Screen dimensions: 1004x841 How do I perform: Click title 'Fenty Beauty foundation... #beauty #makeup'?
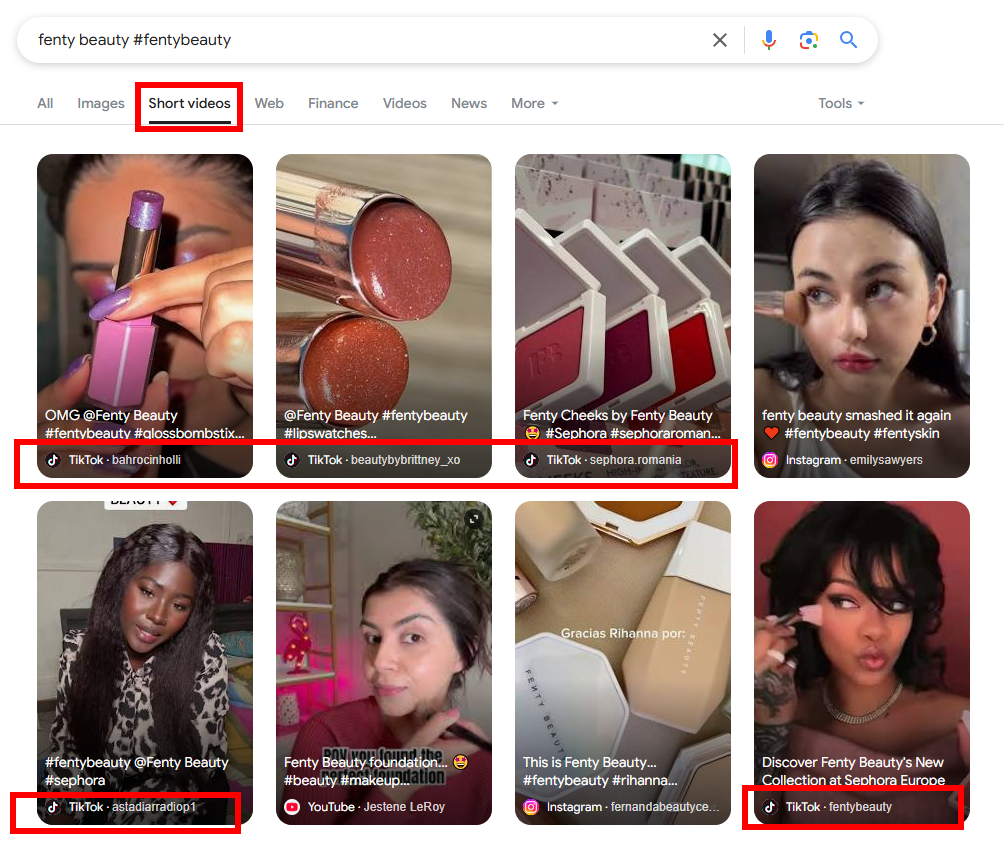tap(376, 771)
